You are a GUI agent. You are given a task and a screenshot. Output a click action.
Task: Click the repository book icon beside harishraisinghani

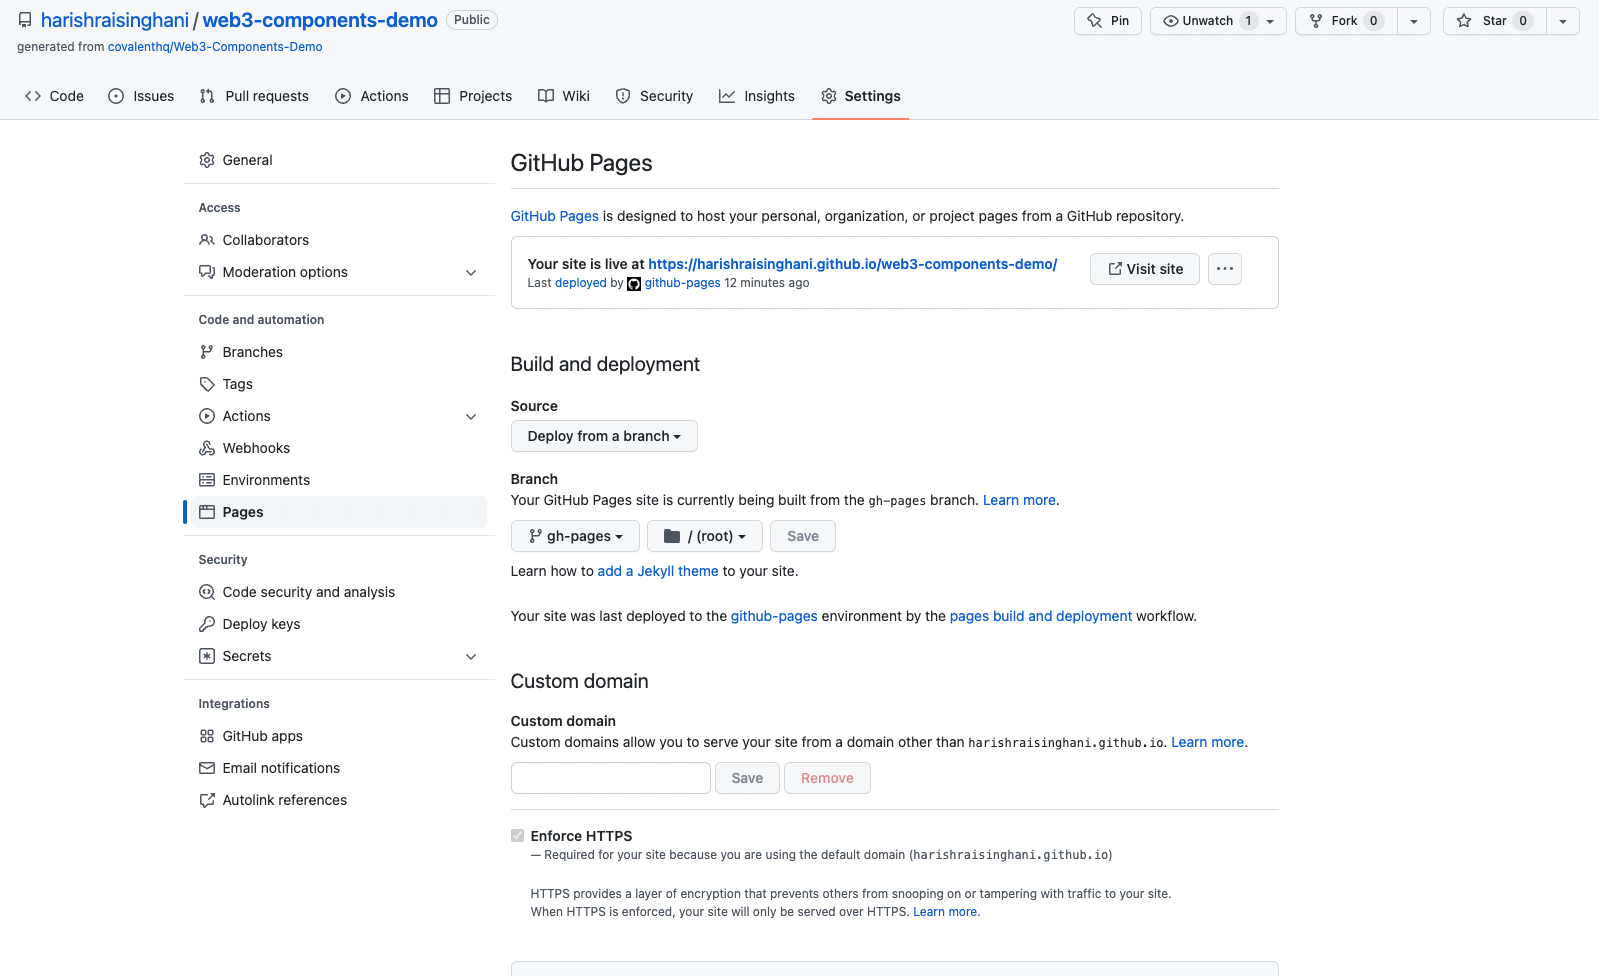tap(25, 20)
